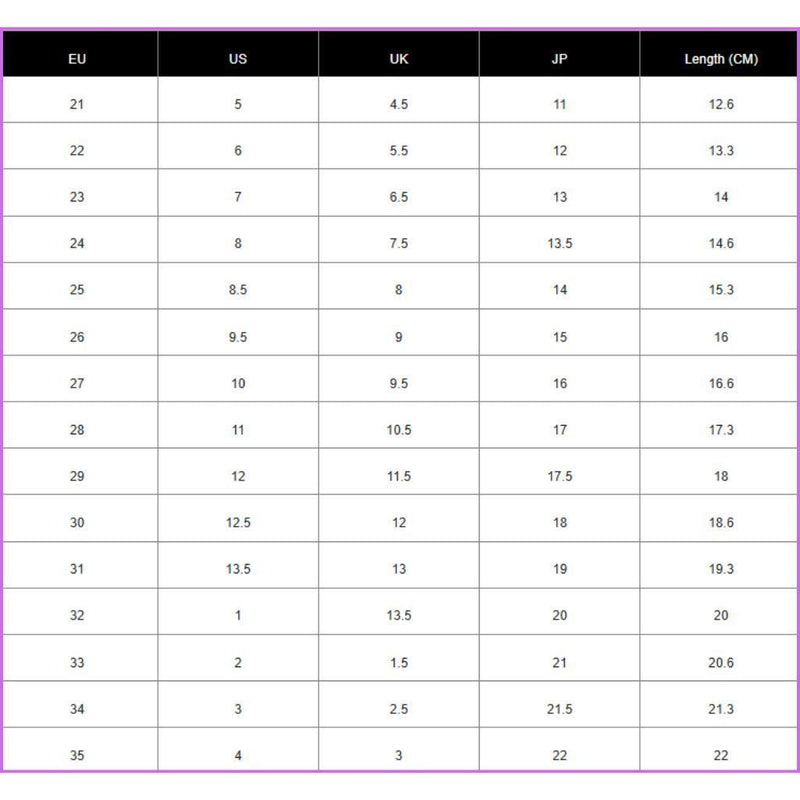Select the UK column header
The width and height of the screenshot is (800, 800).
399,59
